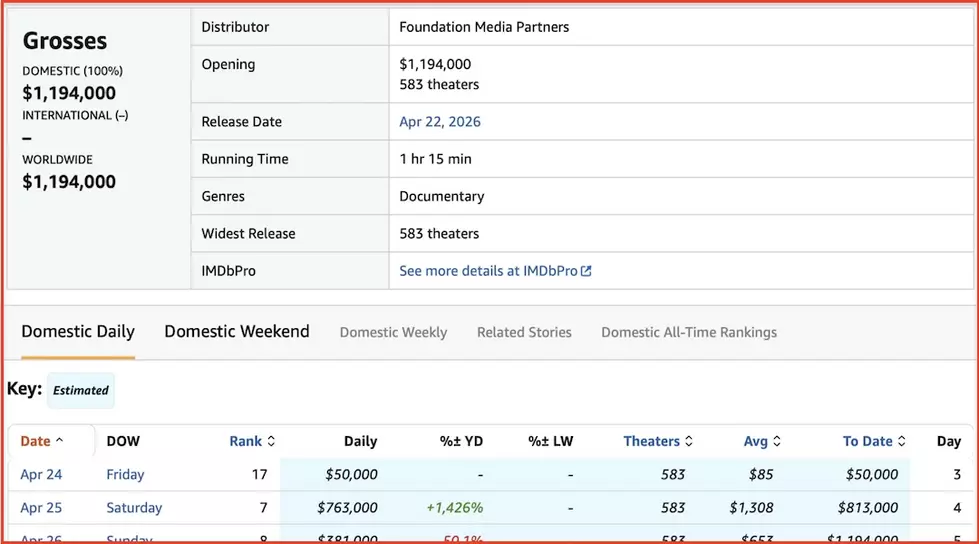Click the sort arrows beside Rank

[x=271, y=441]
